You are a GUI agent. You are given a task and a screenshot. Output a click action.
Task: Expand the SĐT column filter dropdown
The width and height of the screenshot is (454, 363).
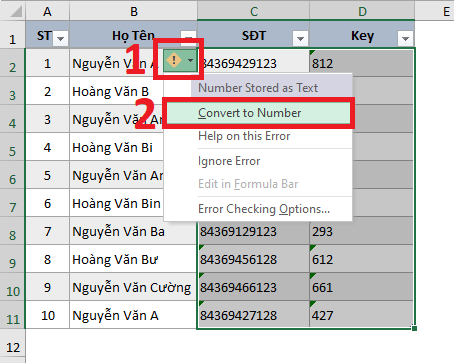click(300, 38)
